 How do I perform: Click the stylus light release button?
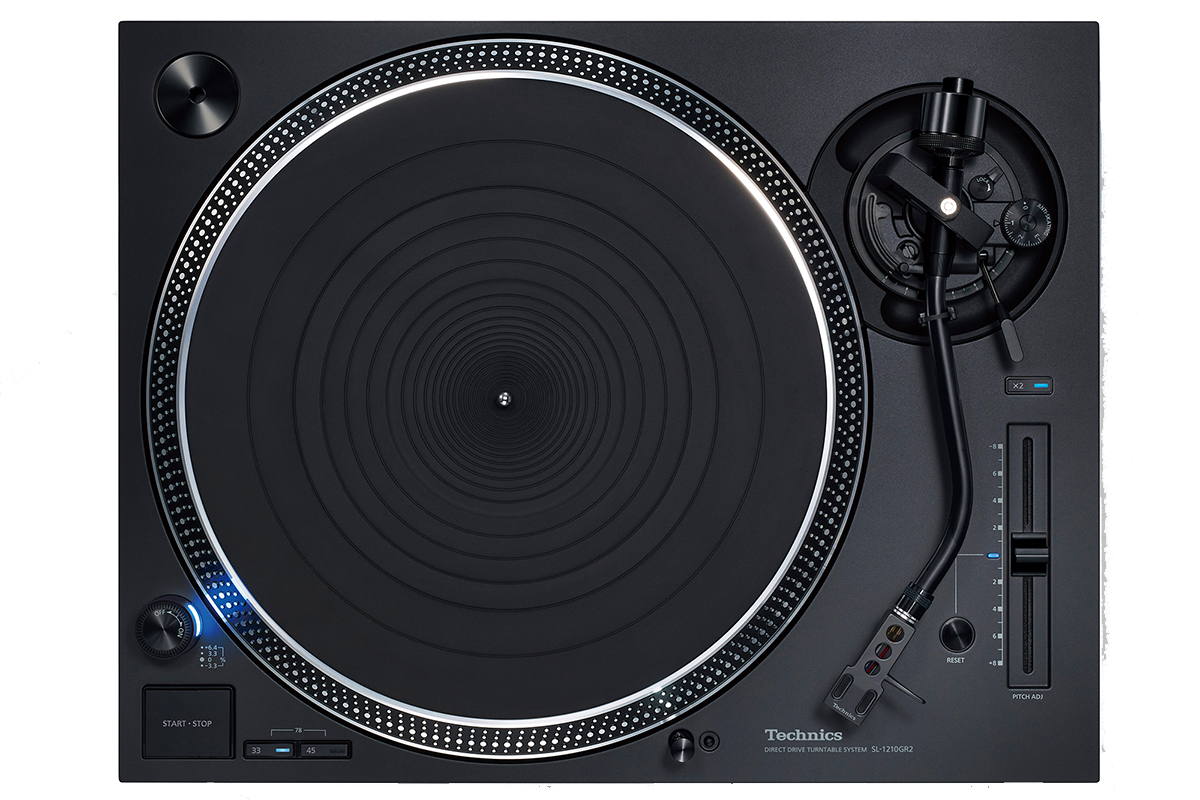click(x=710, y=741)
